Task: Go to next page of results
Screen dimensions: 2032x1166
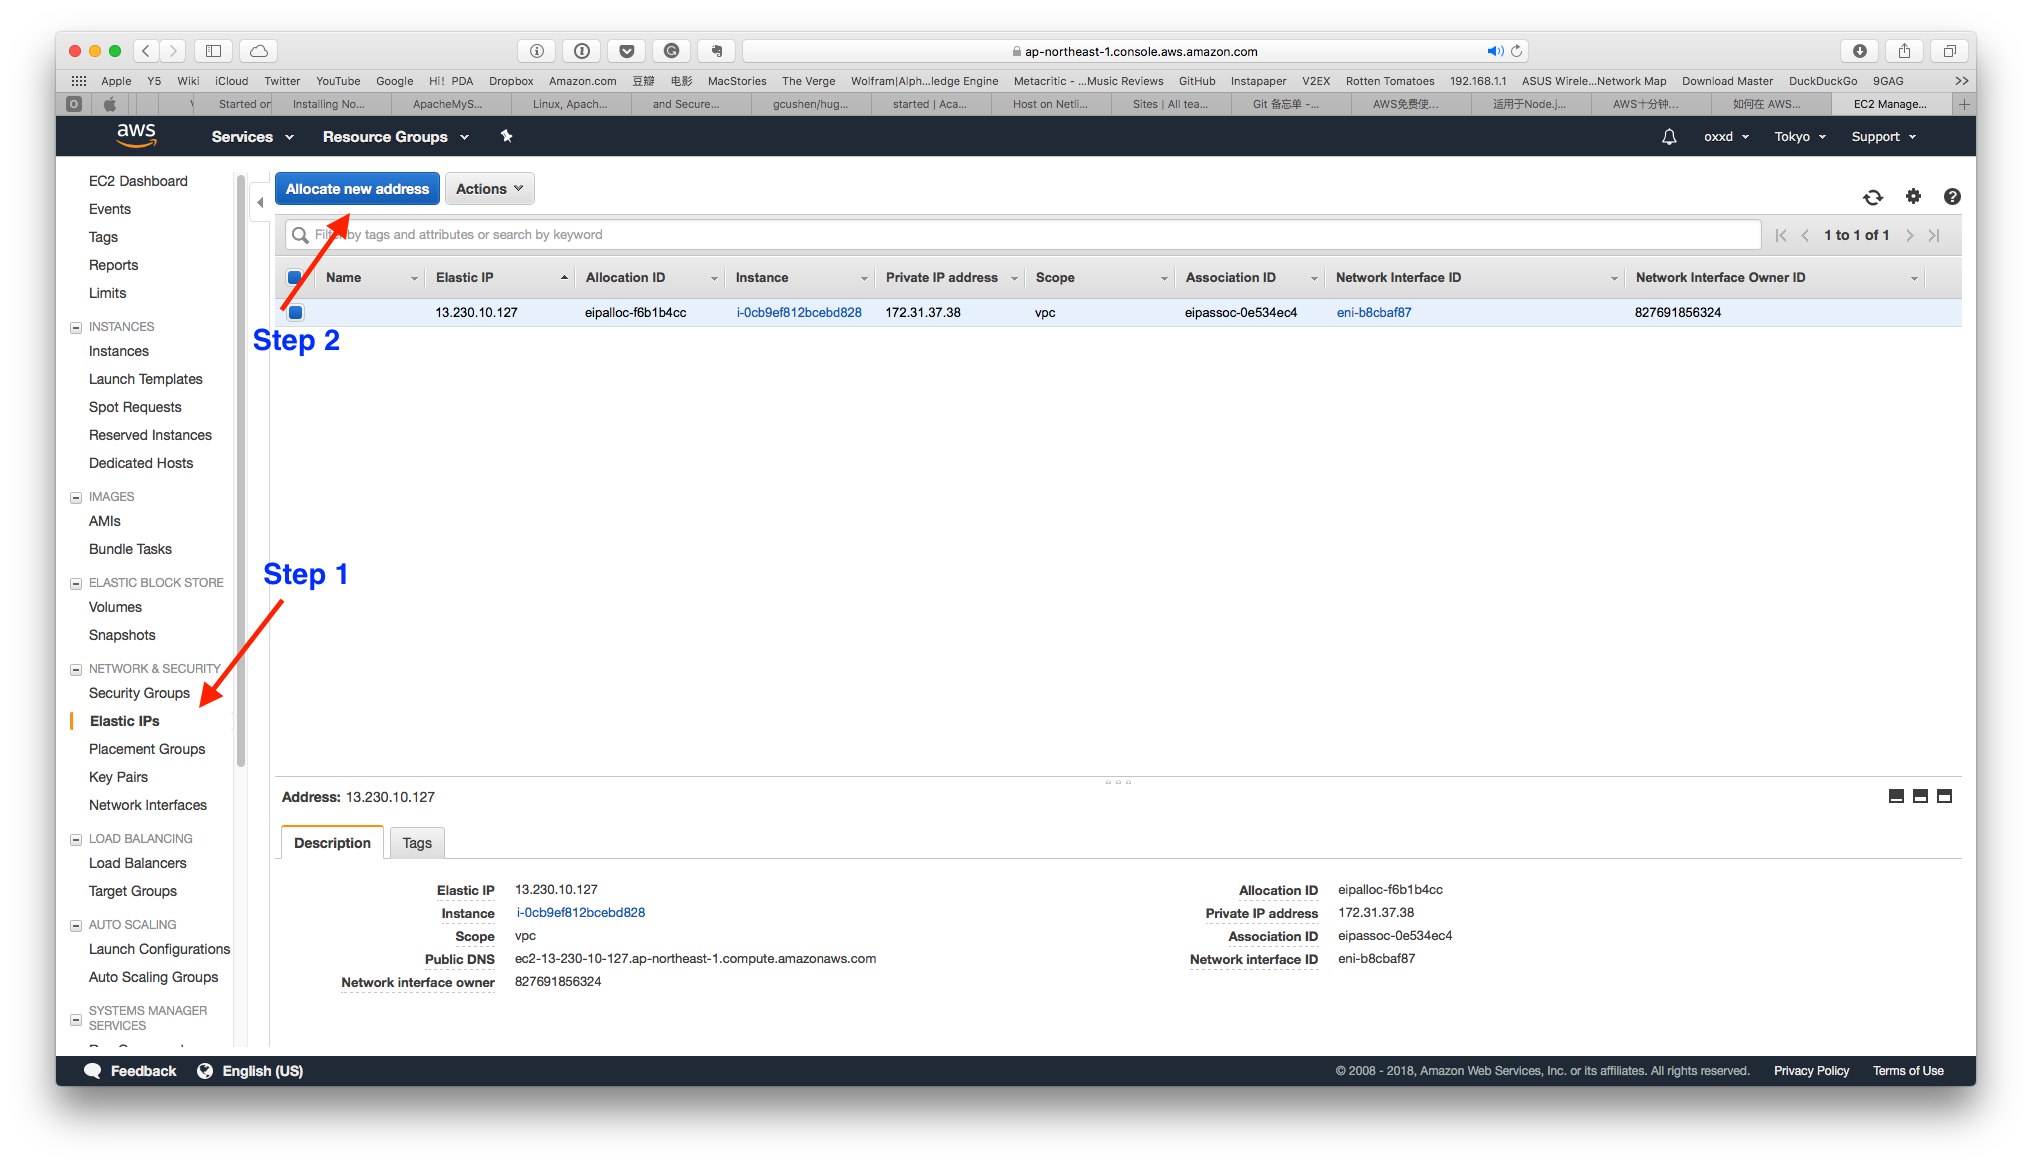Action: click(1910, 235)
